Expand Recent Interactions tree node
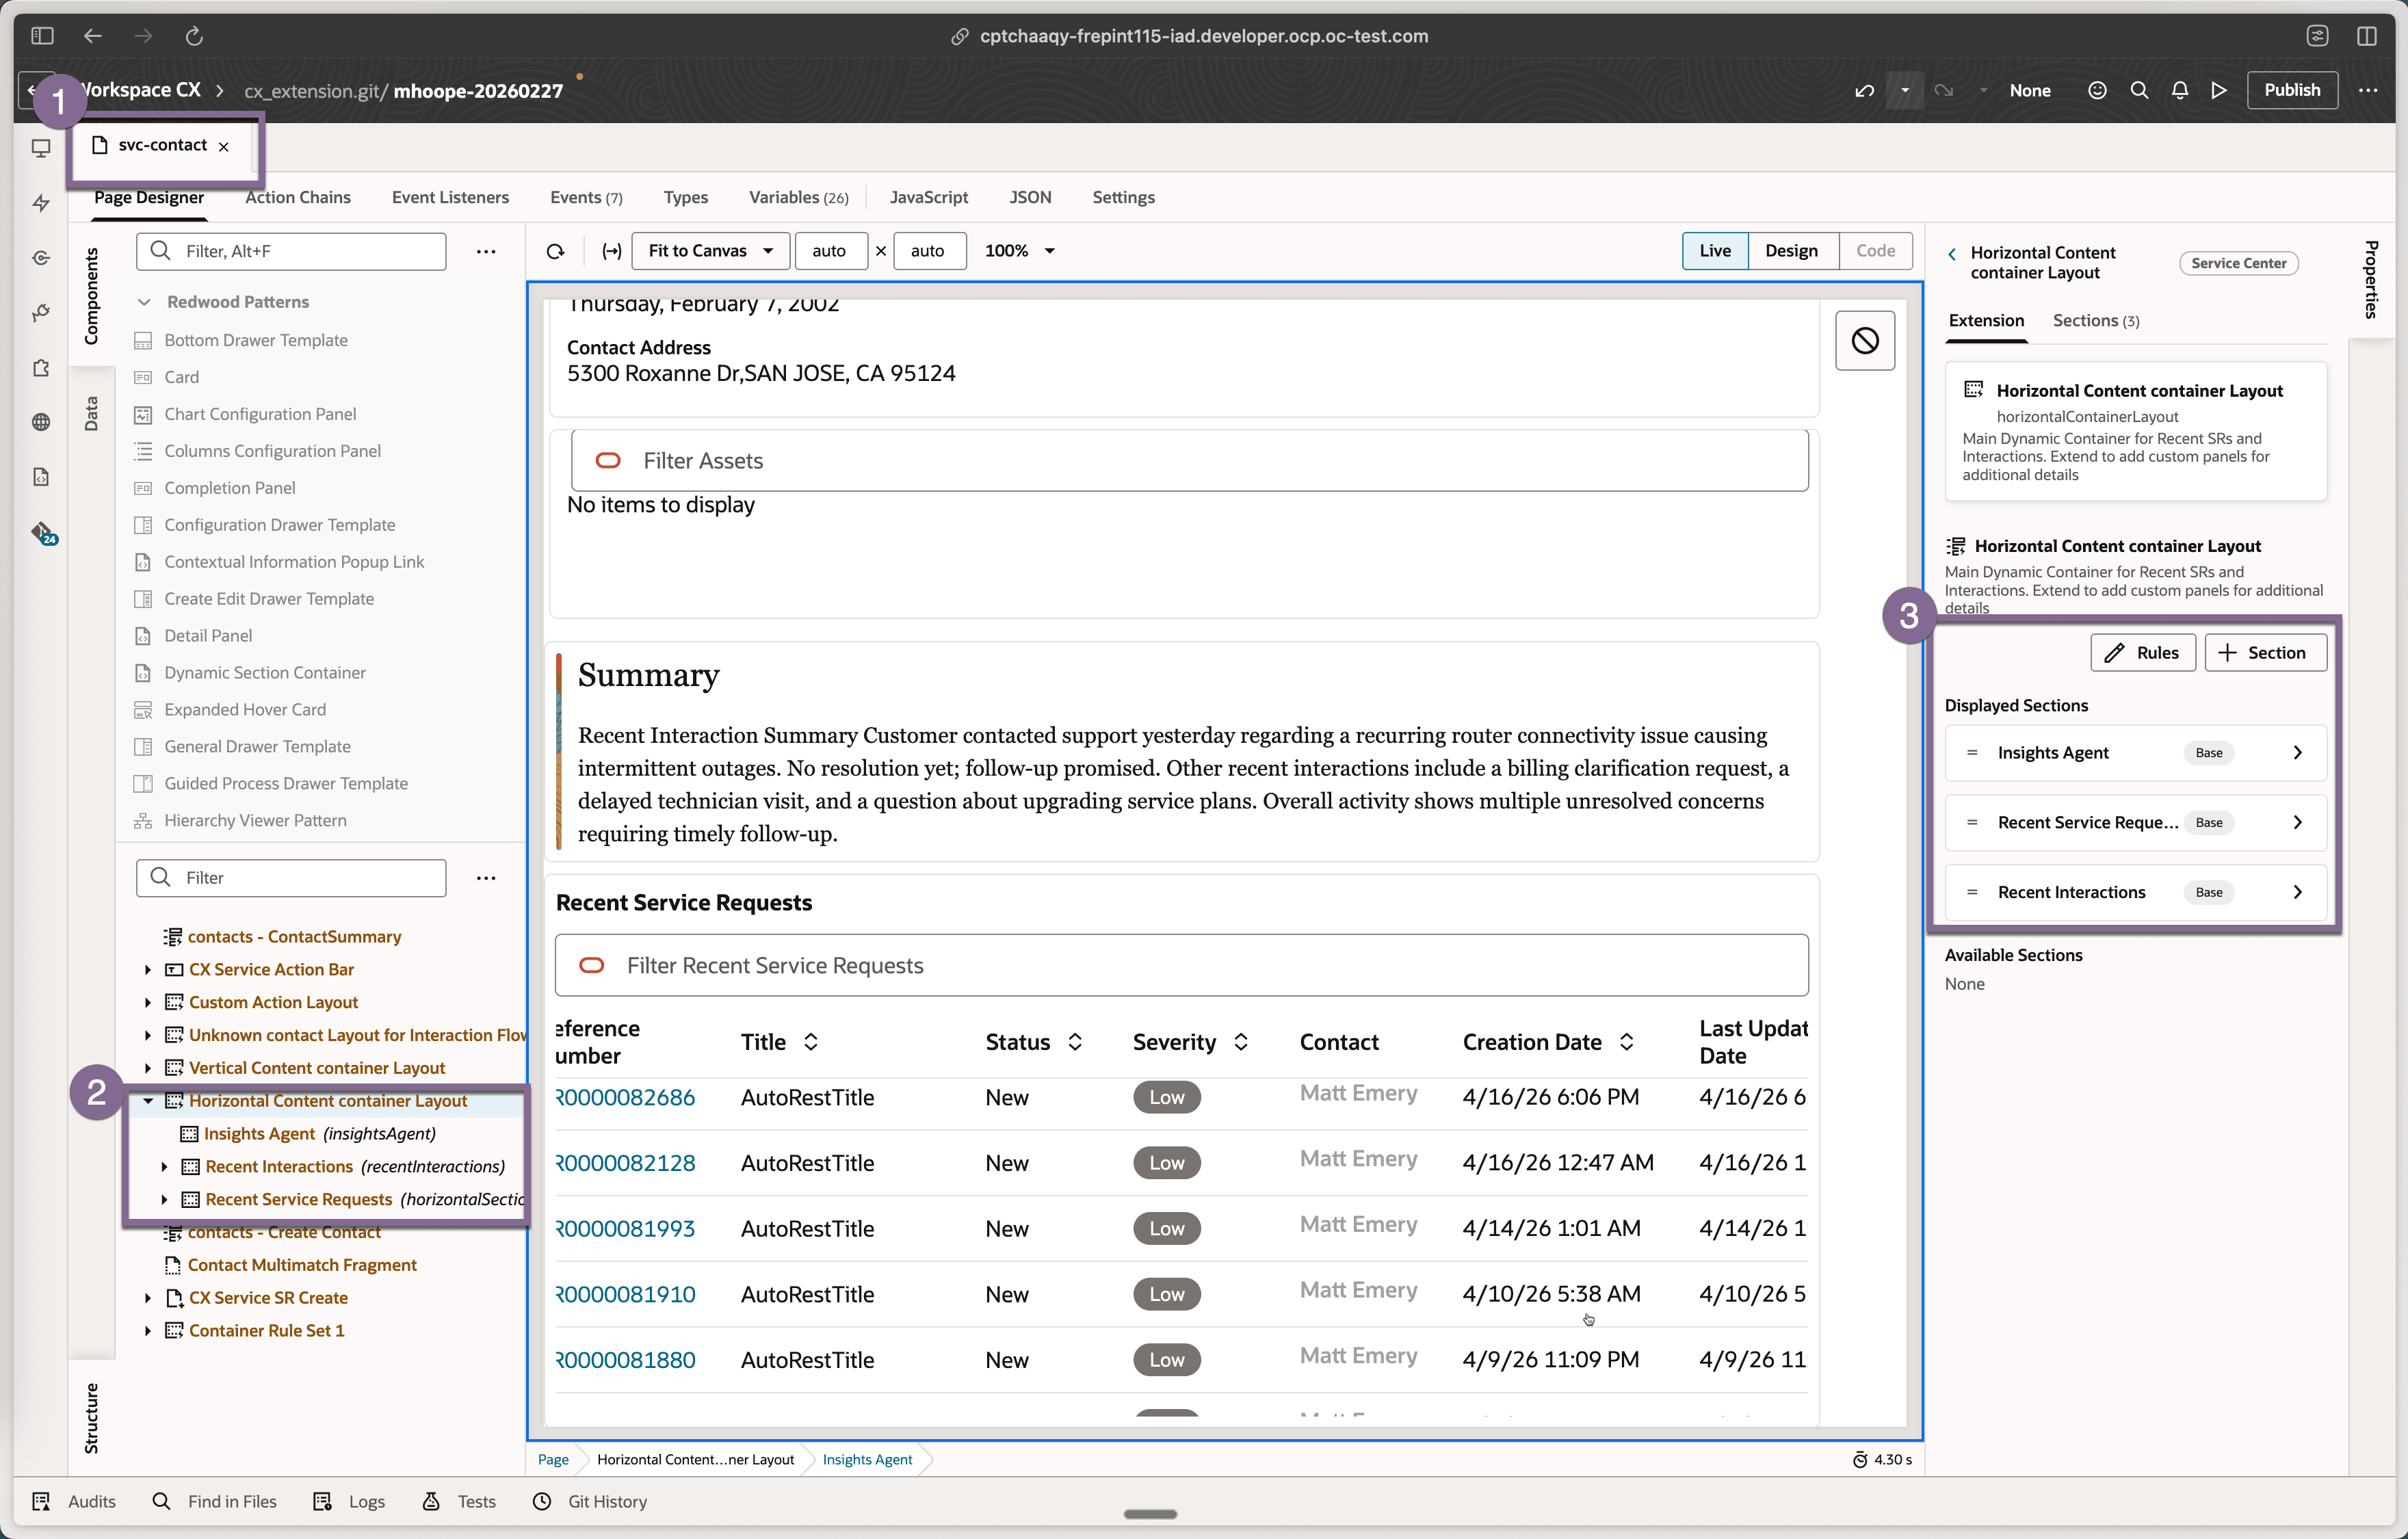Image resolution: width=2408 pixels, height=1539 pixels. point(164,1167)
